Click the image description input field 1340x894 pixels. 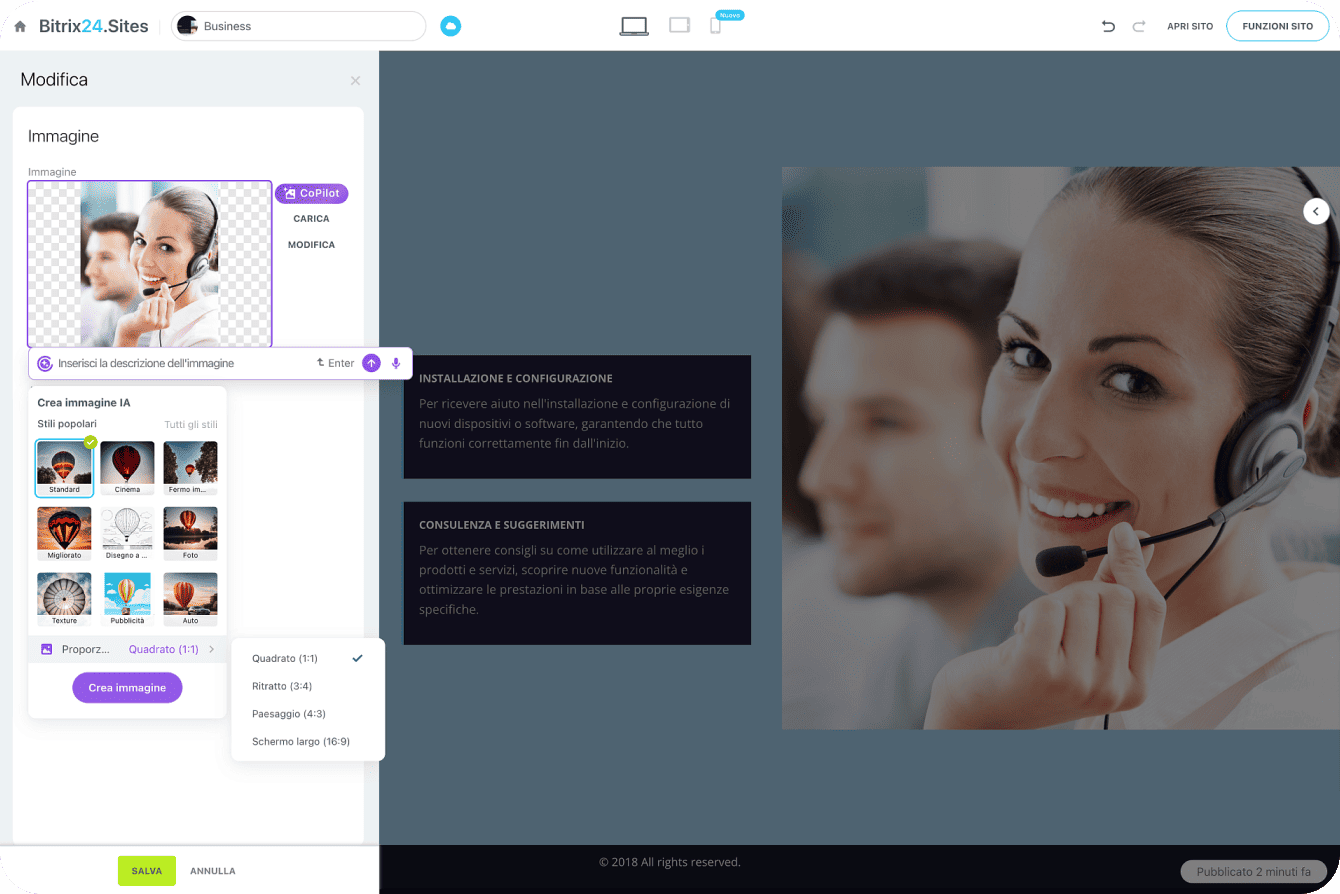tap(180, 363)
